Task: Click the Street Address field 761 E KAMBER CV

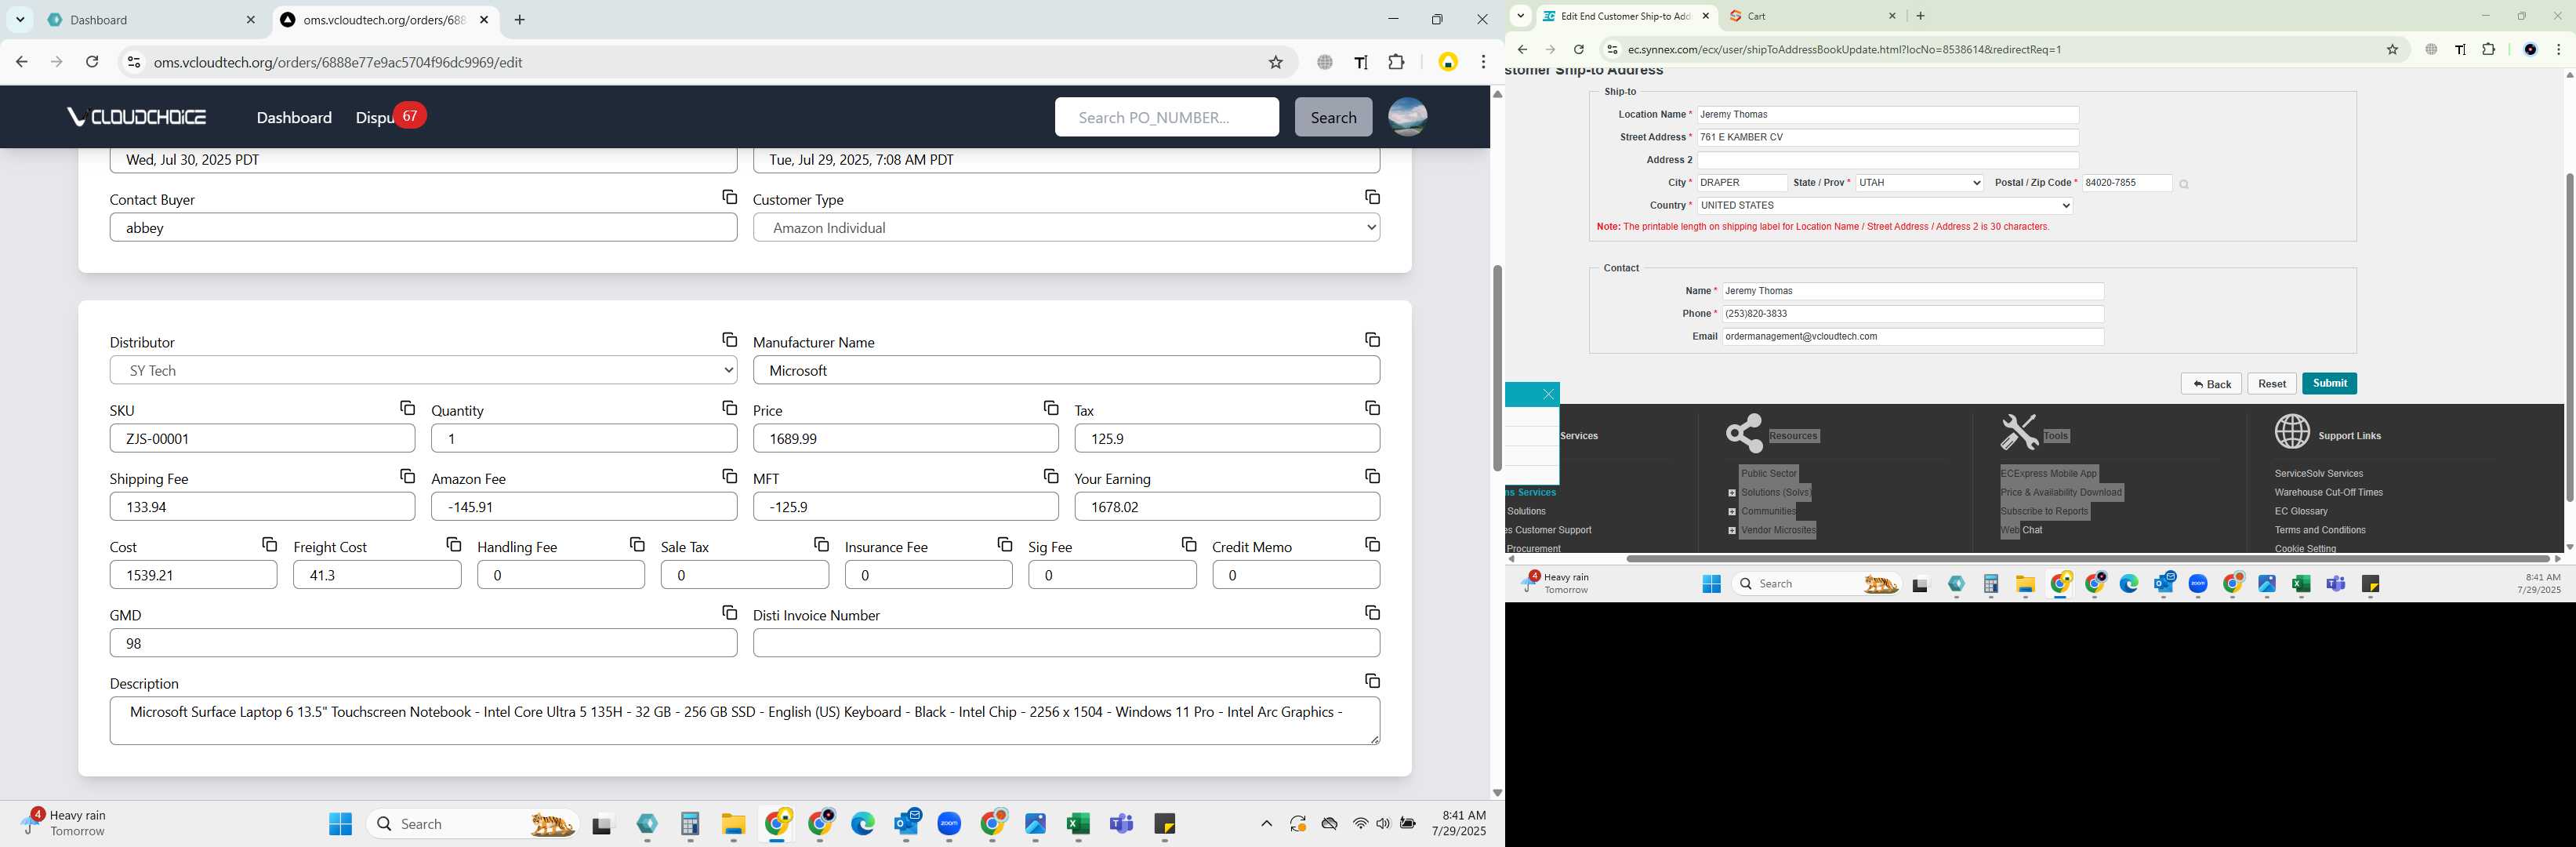Action: (1887, 138)
